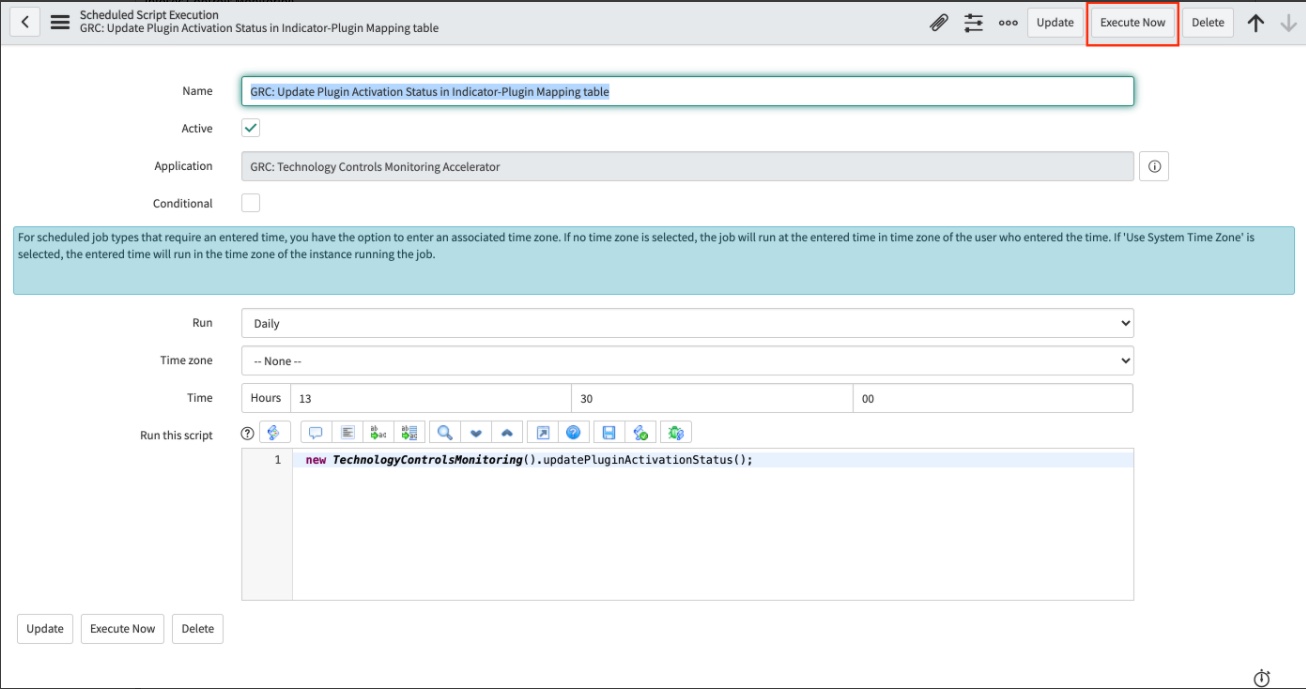
Task: Click the paperclip attachments icon
Action: (x=939, y=22)
